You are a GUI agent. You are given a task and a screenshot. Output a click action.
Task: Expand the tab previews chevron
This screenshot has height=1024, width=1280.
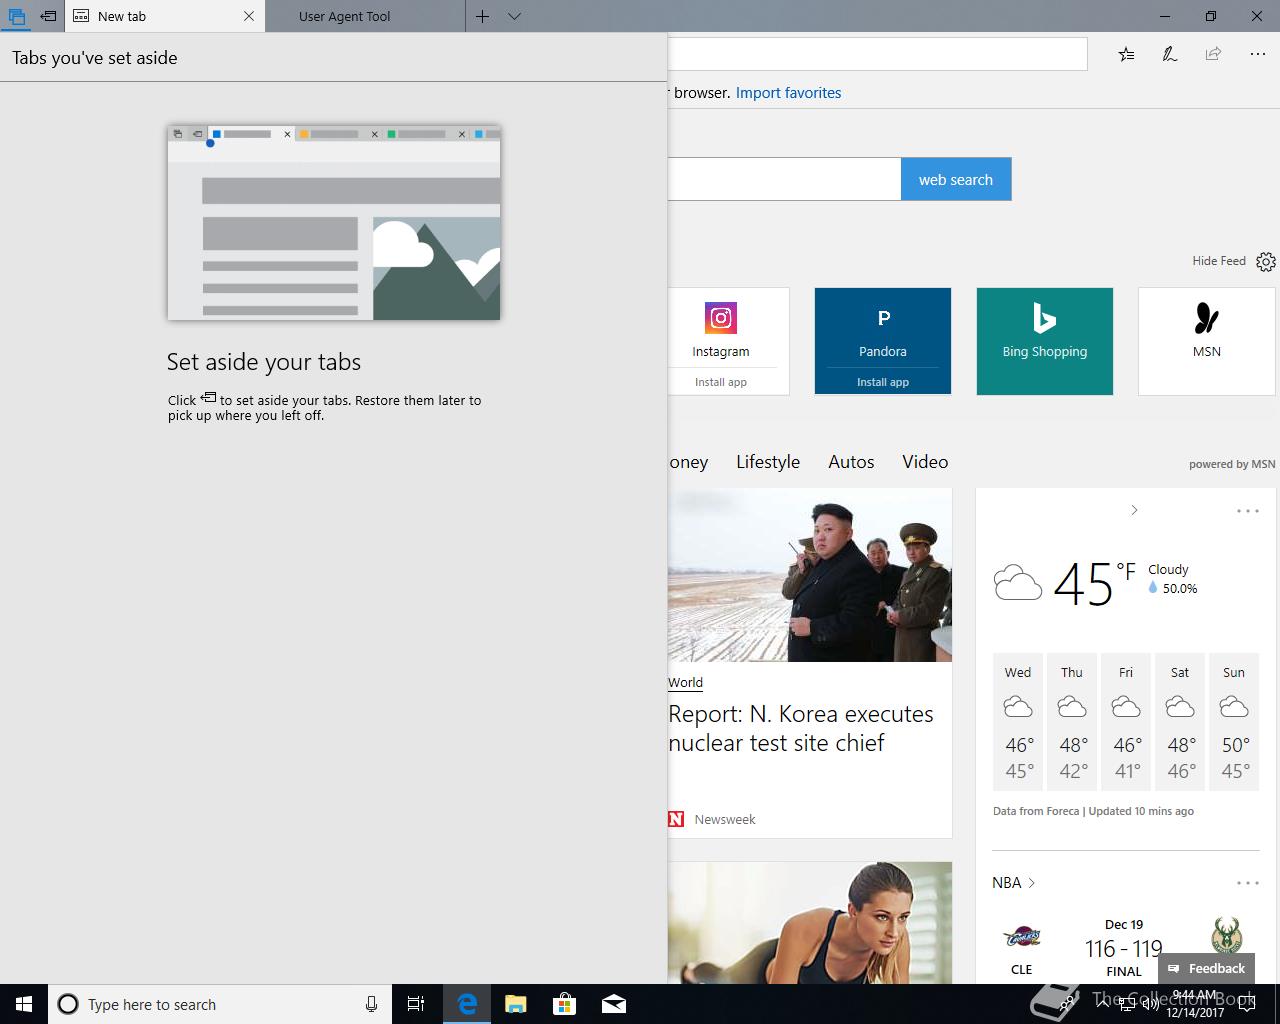point(514,16)
